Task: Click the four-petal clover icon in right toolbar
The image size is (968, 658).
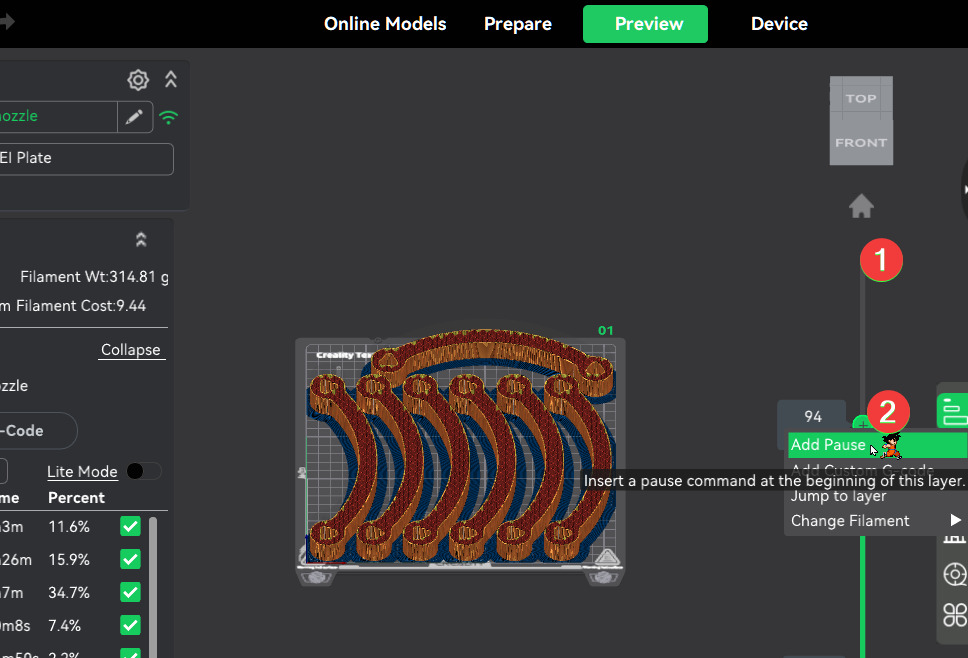Action: (955, 615)
